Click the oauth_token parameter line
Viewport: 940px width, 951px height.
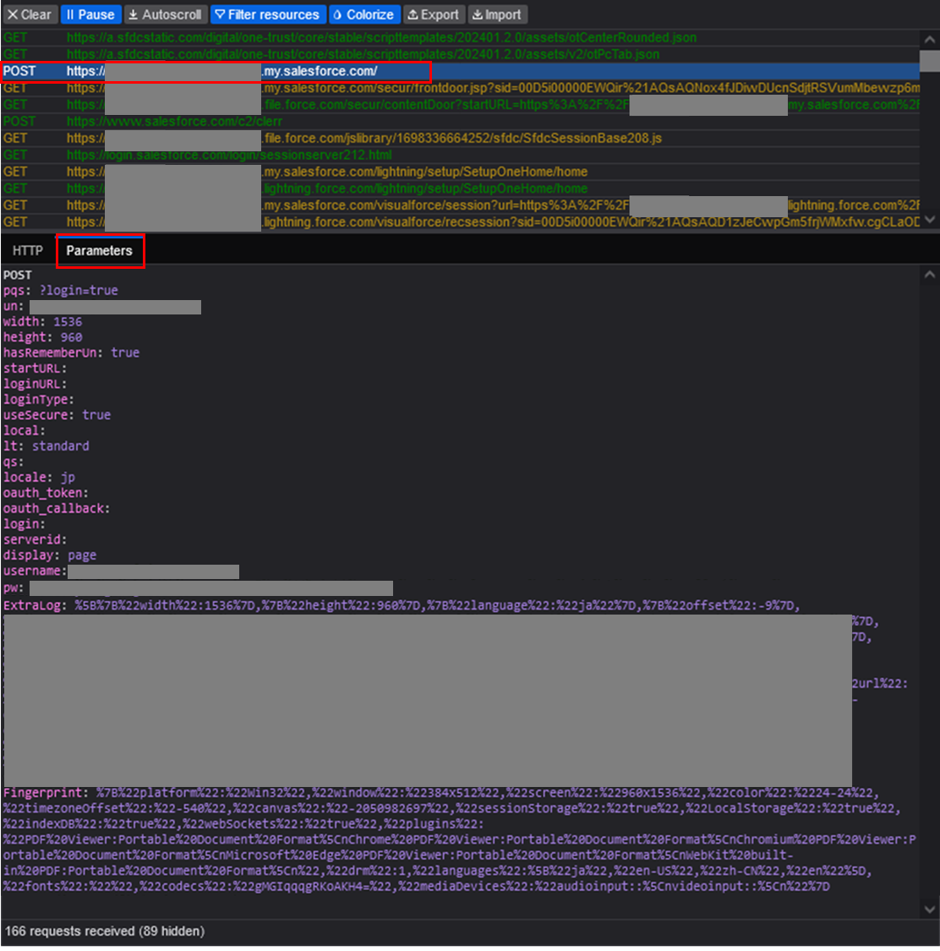pos(45,493)
